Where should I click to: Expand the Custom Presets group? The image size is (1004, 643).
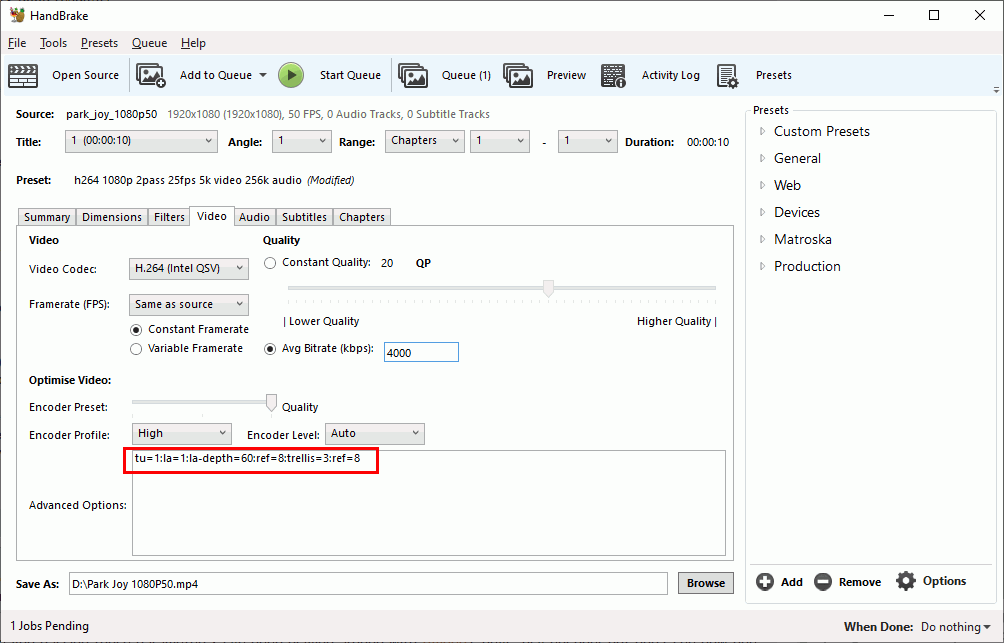[762, 131]
